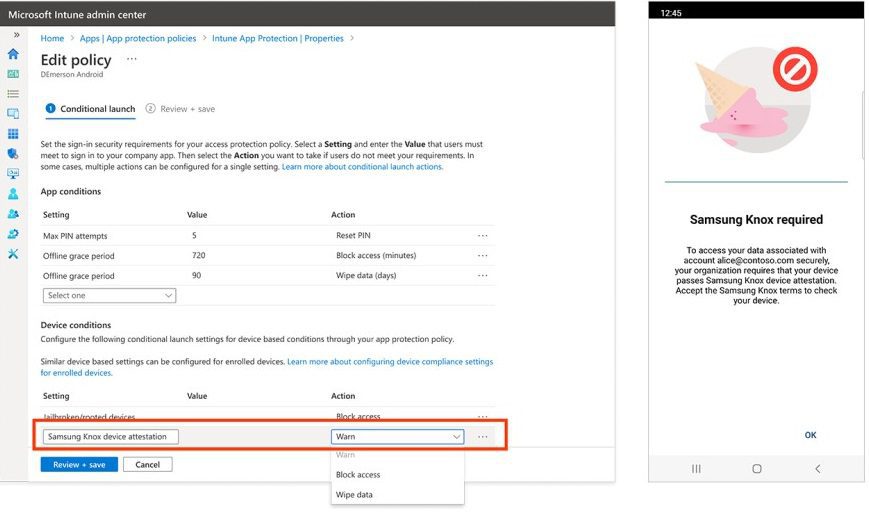
Task: Choose Wipe data from the dropdown list
Action: tap(354, 495)
